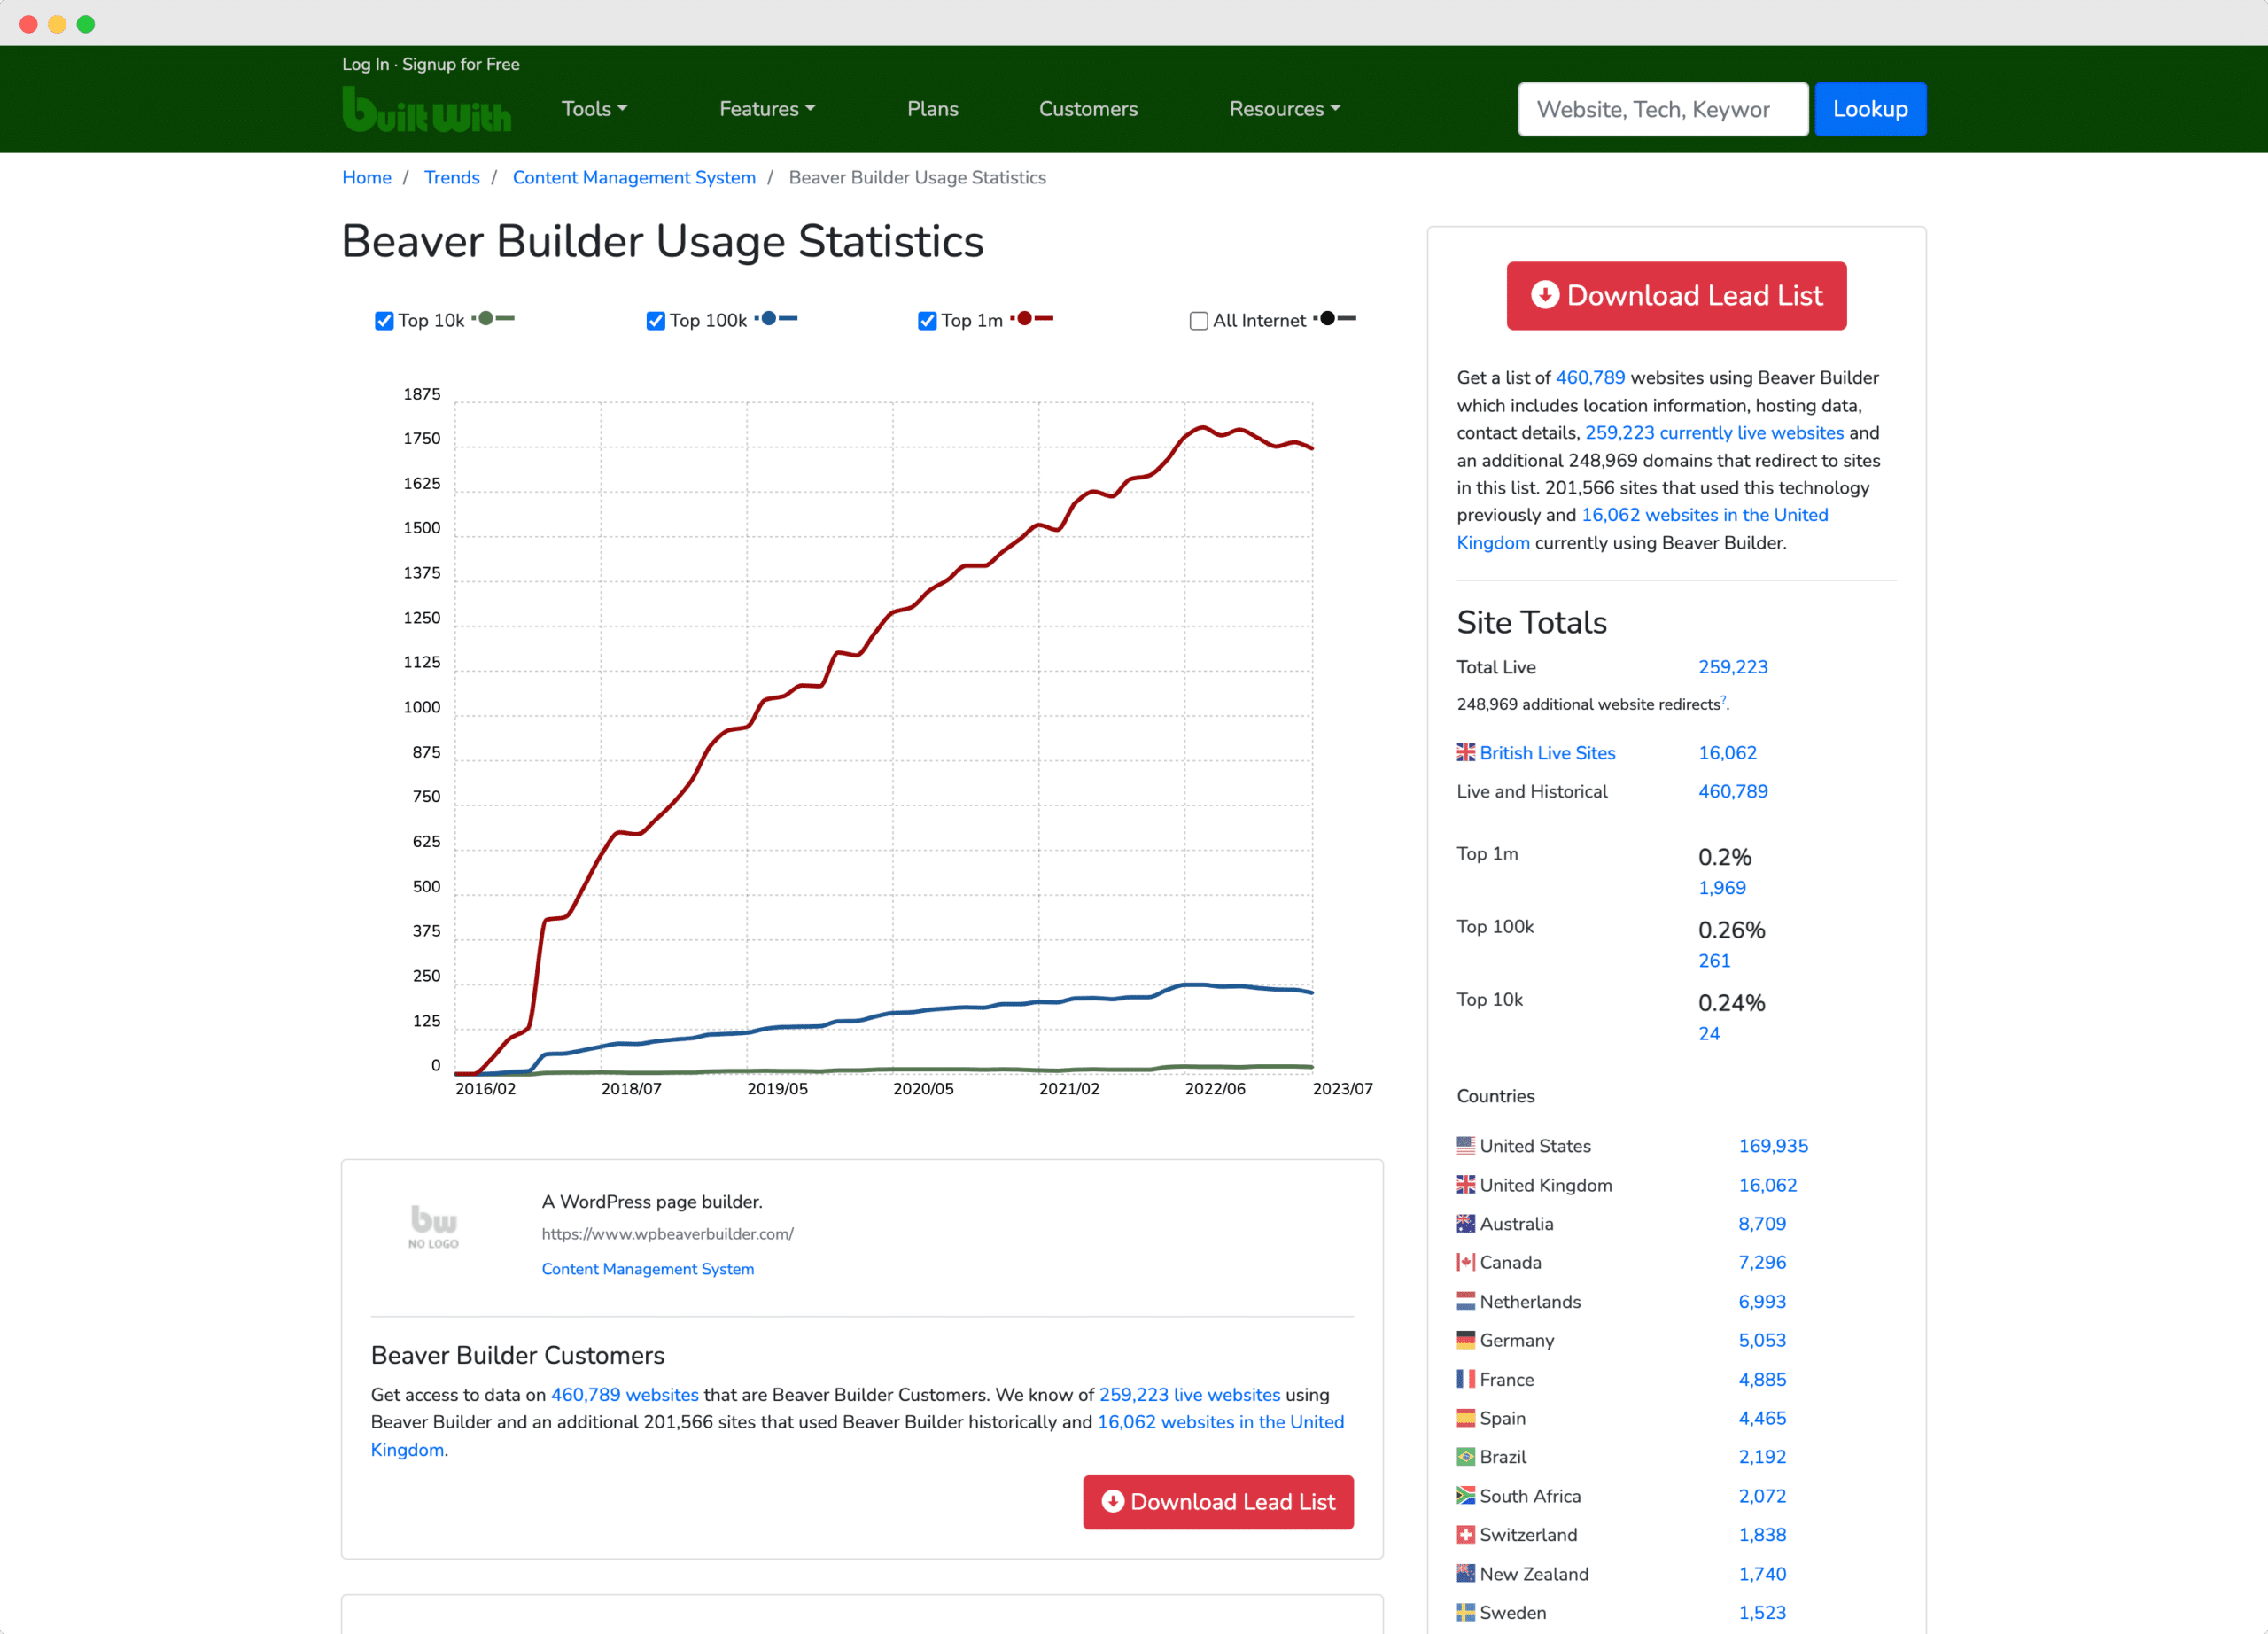The width and height of the screenshot is (2268, 1634).
Task: Click the redirects footnote question mark
Action: pos(1723,700)
